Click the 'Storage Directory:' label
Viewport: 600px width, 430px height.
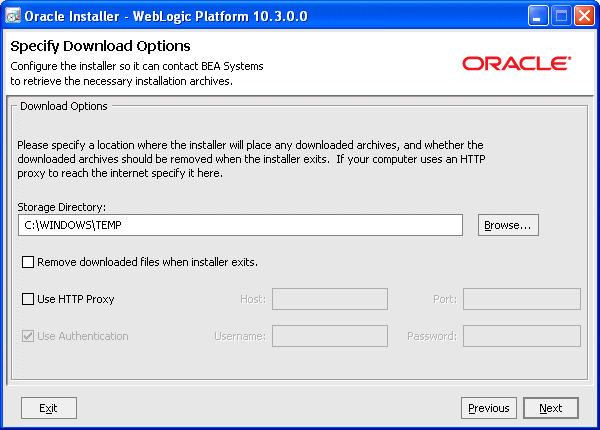tap(62, 207)
